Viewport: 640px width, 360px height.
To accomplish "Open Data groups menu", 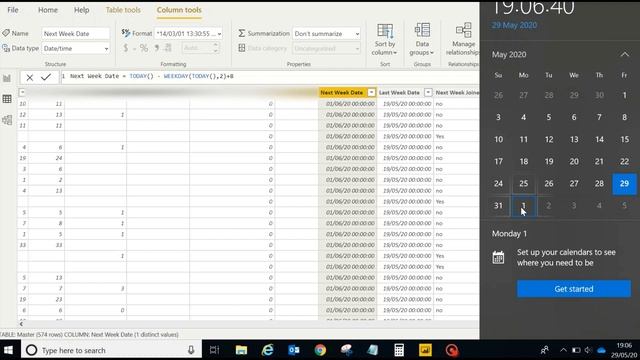I will coord(422,40).
